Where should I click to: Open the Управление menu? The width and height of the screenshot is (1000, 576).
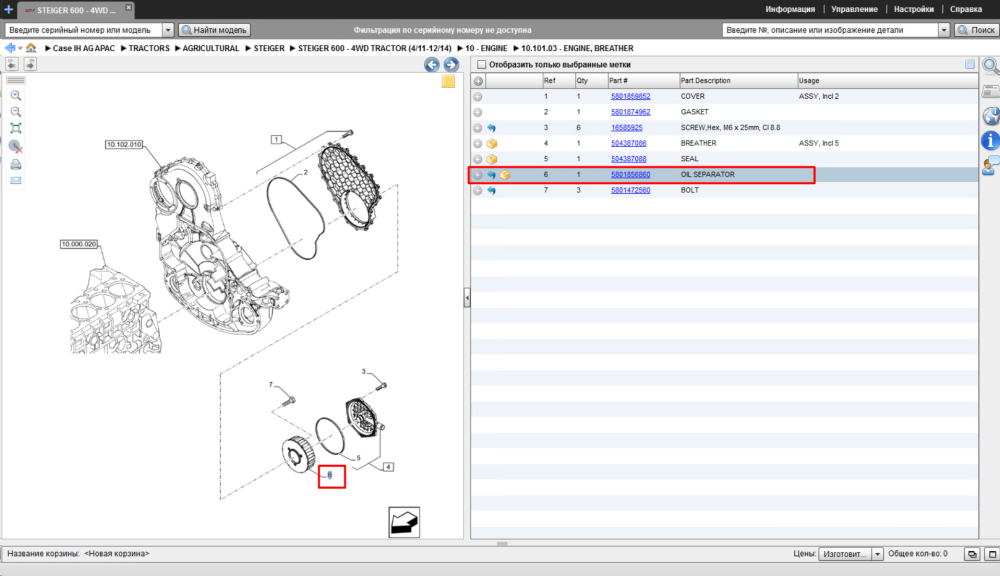(x=854, y=10)
